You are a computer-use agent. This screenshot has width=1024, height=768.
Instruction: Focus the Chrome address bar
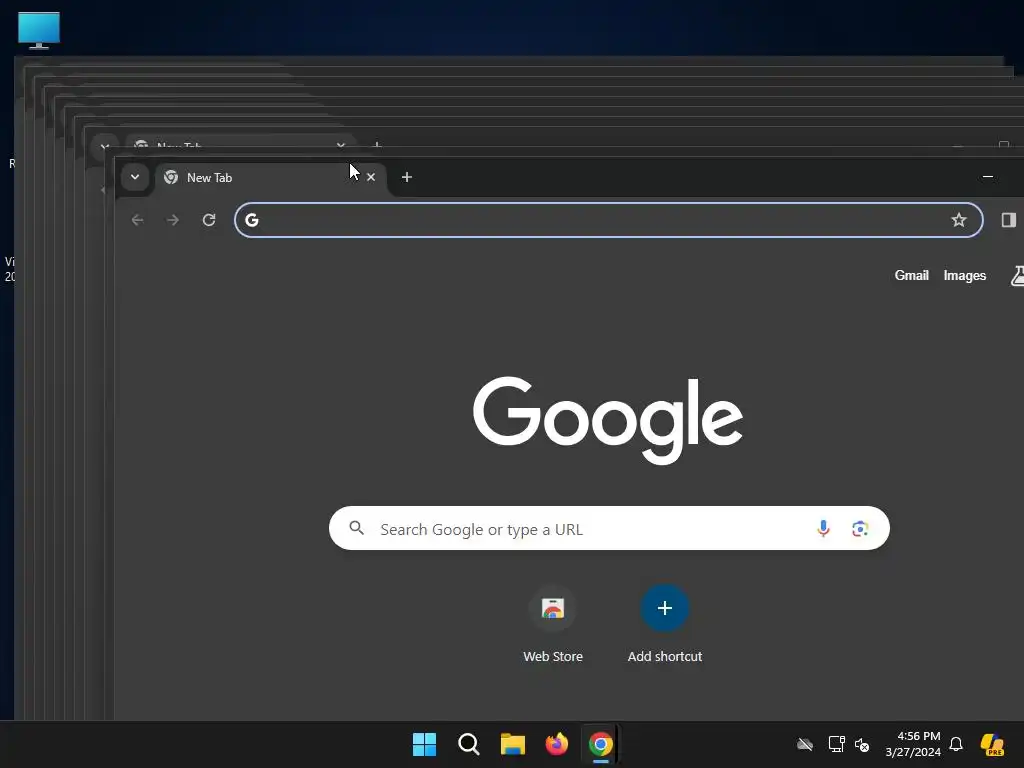tap(609, 220)
